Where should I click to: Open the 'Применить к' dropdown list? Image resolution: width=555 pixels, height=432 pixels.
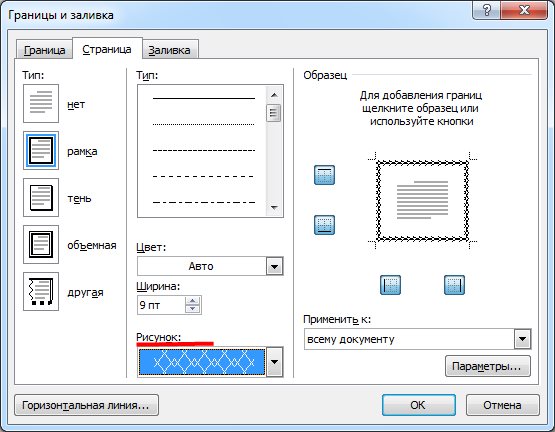point(522,339)
